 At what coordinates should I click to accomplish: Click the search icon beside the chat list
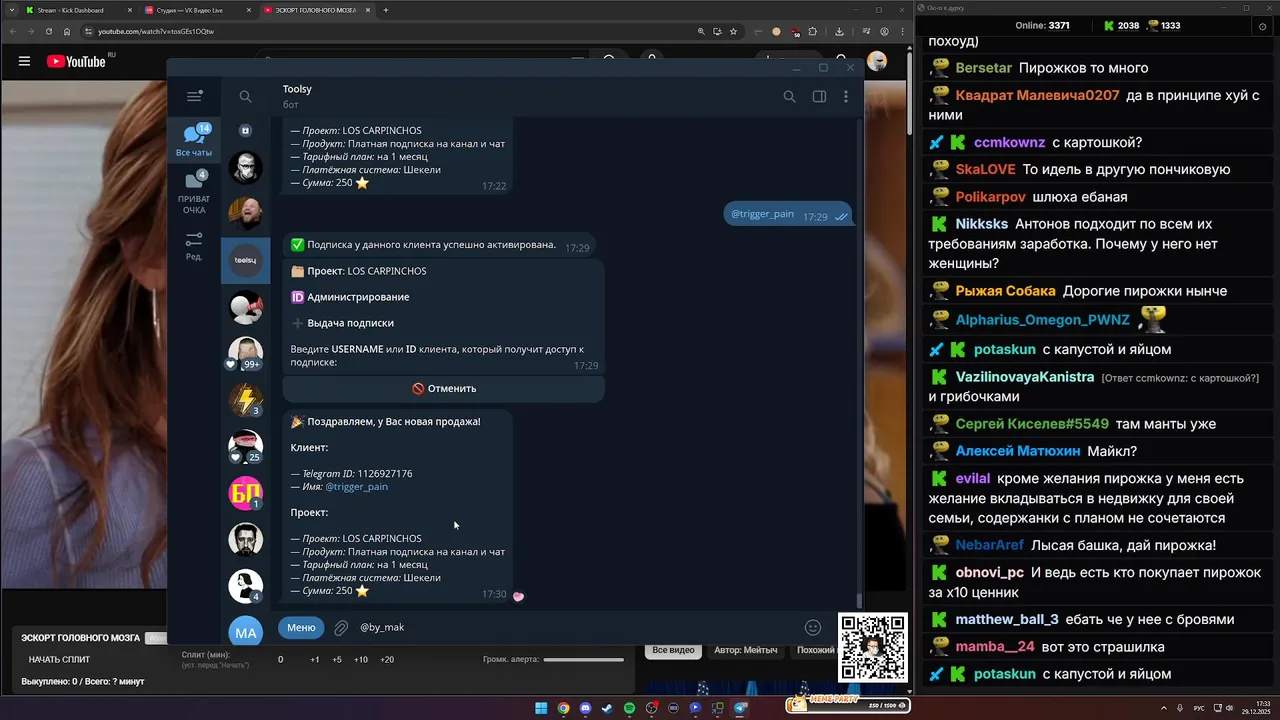[245, 96]
